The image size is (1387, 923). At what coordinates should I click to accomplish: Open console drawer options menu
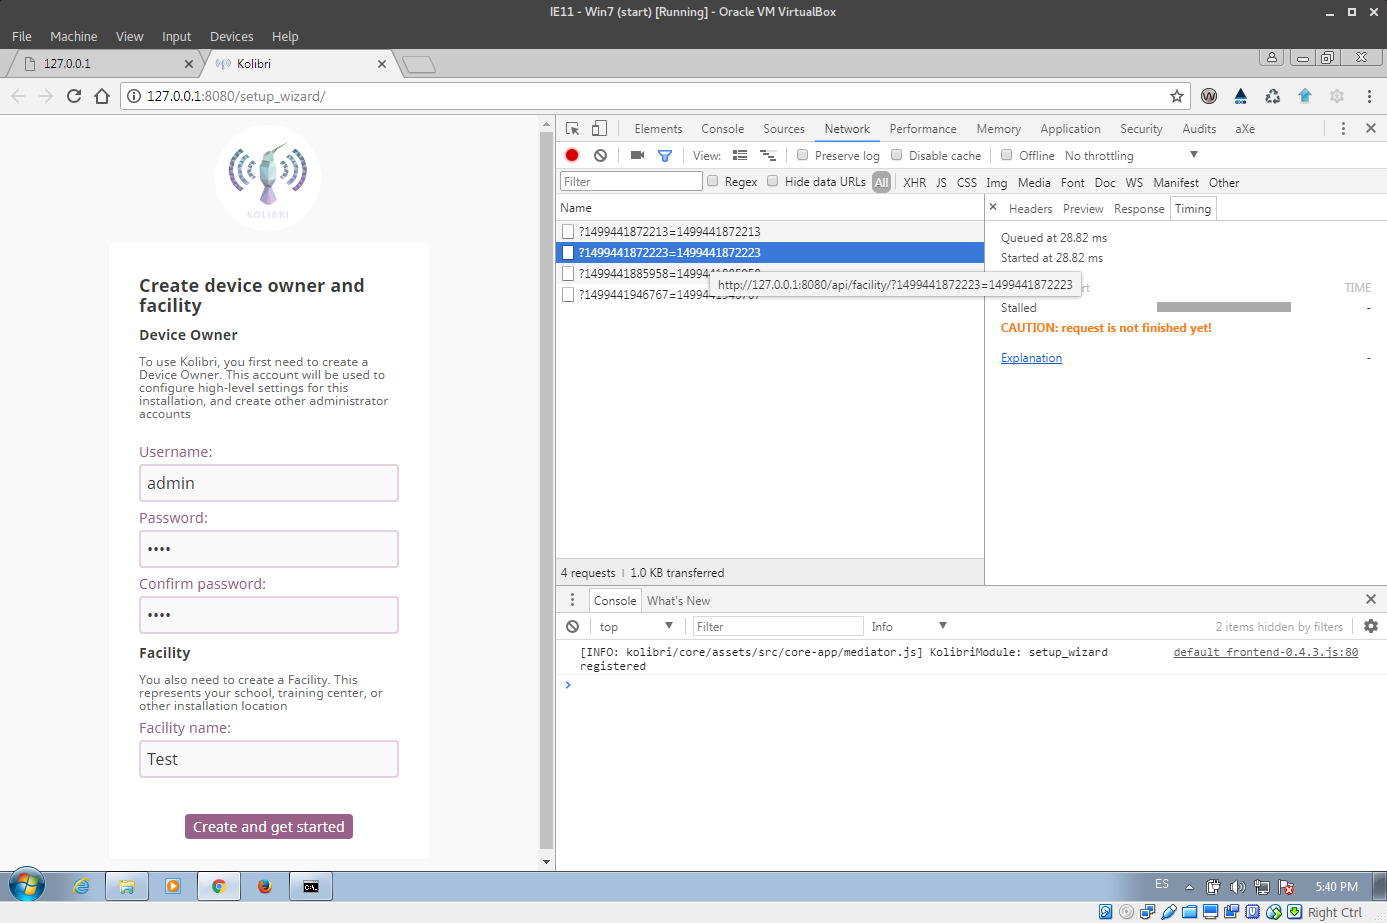point(572,600)
